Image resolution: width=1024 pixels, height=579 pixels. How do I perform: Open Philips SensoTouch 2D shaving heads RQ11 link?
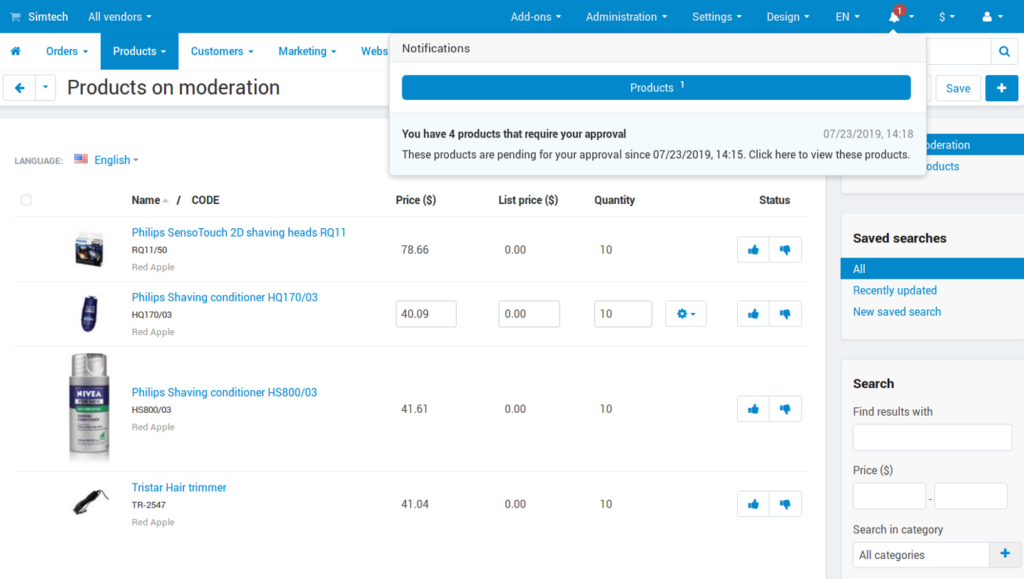pos(238,232)
